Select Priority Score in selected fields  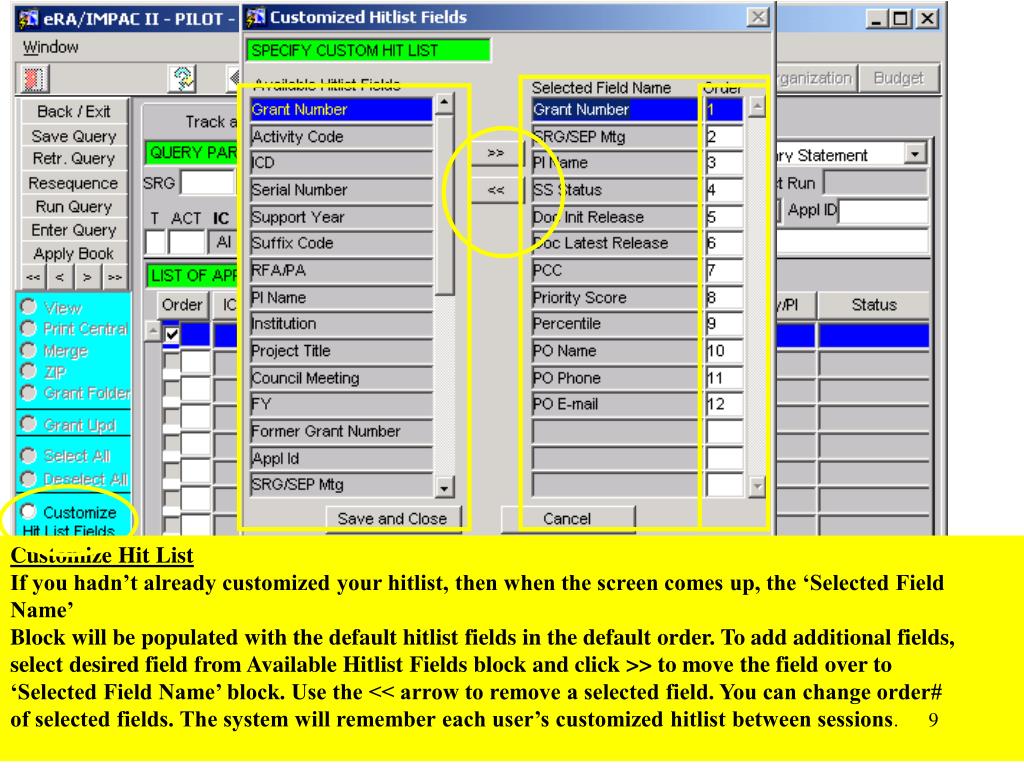click(614, 297)
